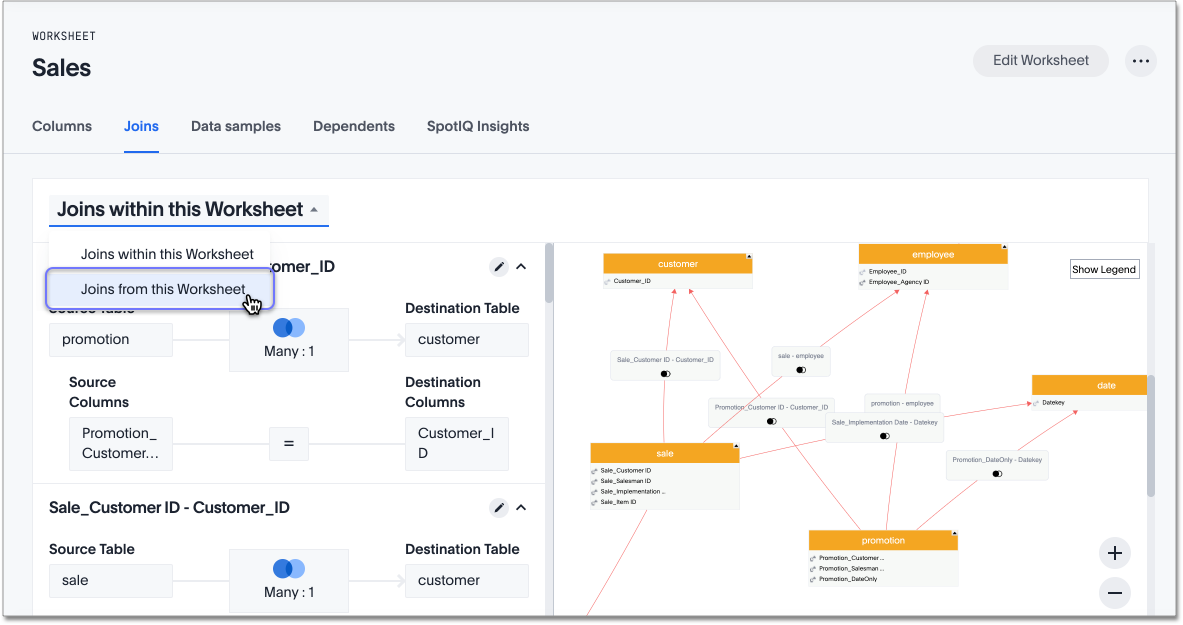Open the Joins within this Worksheet dropdown
The height and width of the screenshot is (625, 1183).
pos(188,210)
